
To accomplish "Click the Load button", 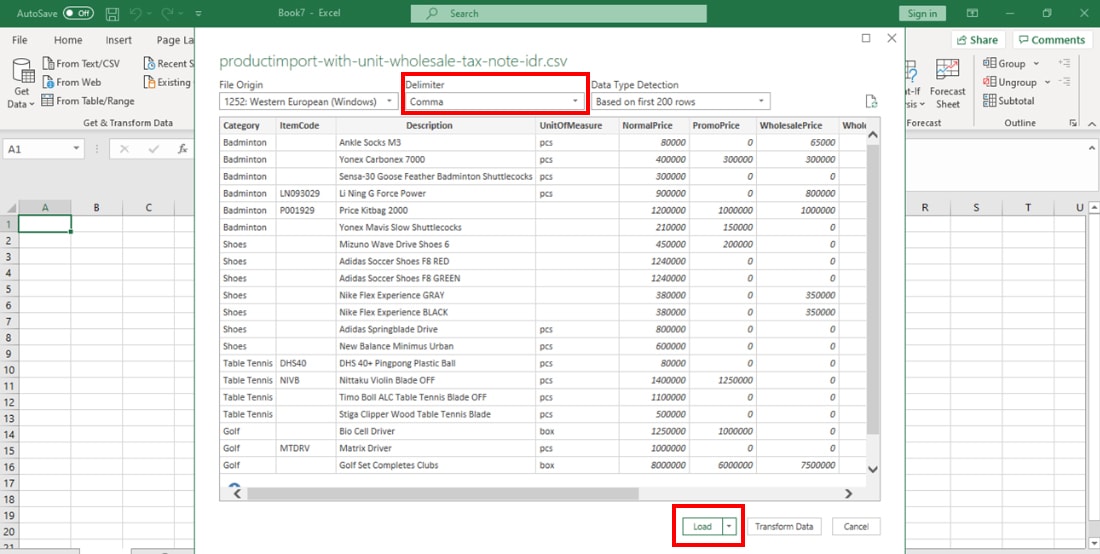I will (702, 527).
